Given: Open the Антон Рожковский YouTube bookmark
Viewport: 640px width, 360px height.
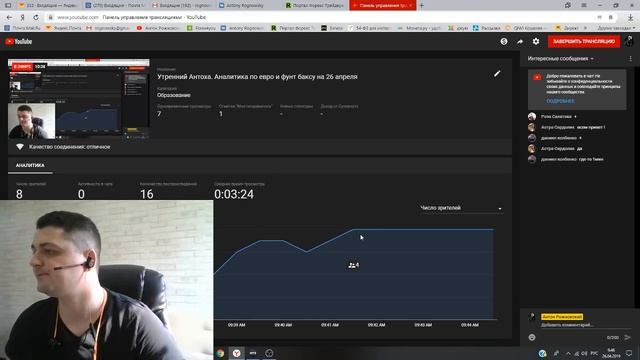Looking at the screenshot, I should click(x=159, y=28).
